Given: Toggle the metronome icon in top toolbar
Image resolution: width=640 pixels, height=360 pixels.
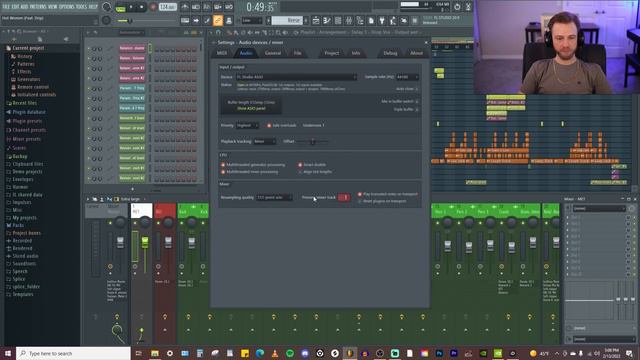Looking at the screenshot, I should click(184, 7).
